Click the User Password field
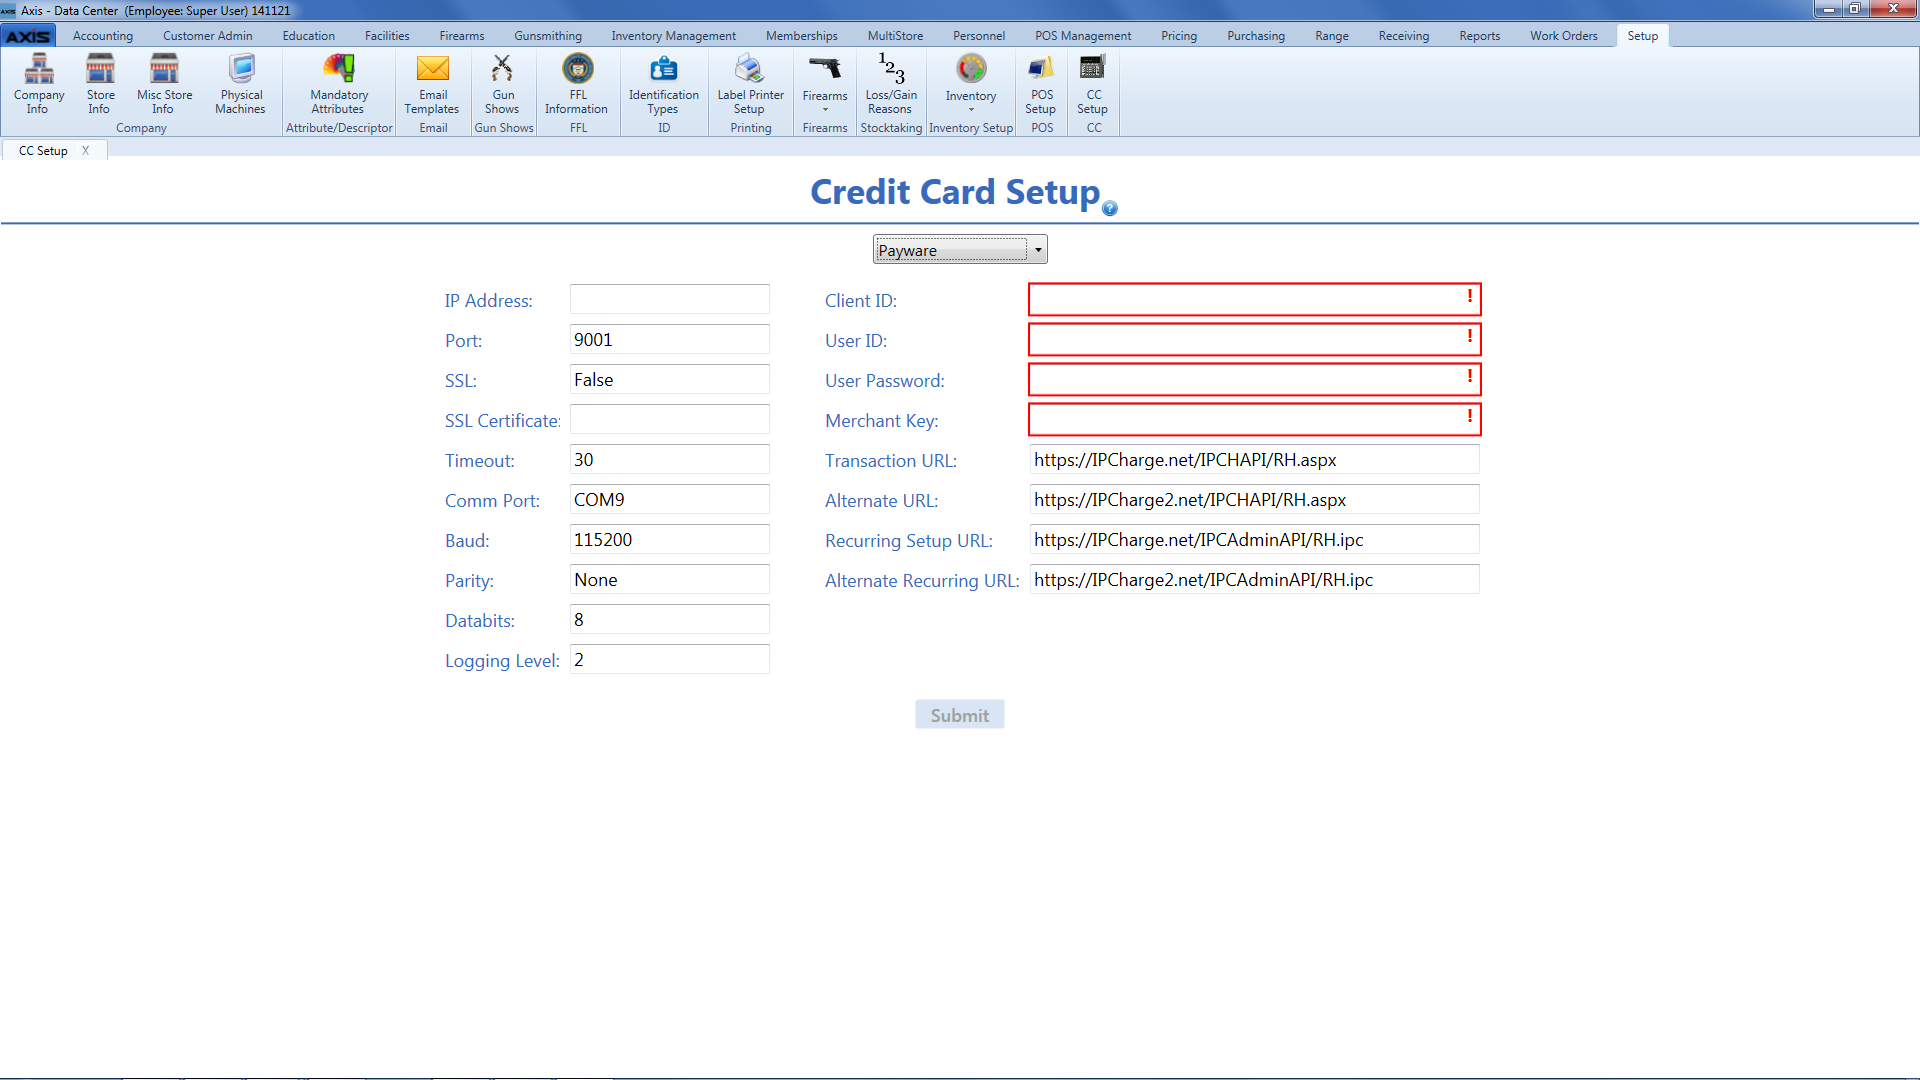The width and height of the screenshot is (1920, 1080). [x=1255, y=379]
